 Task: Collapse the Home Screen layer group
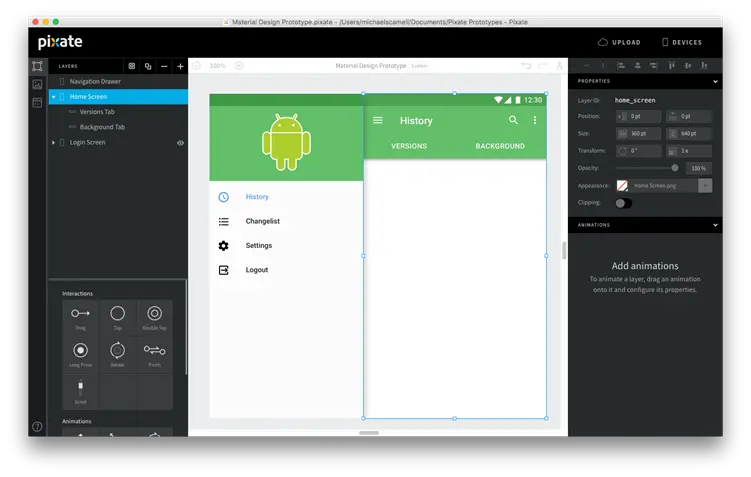54,97
